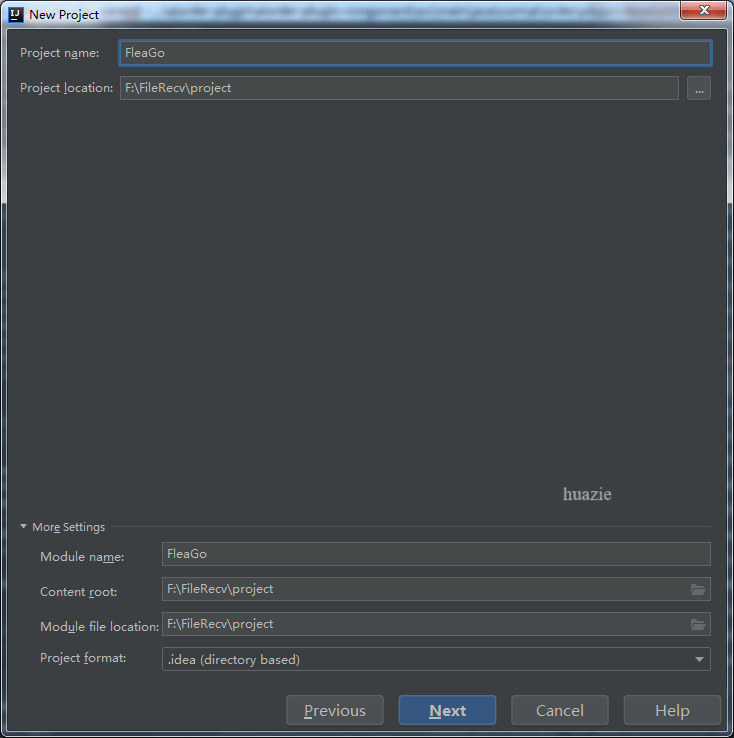The image size is (734, 738).
Task: Go back with the Previous button
Action: point(335,710)
